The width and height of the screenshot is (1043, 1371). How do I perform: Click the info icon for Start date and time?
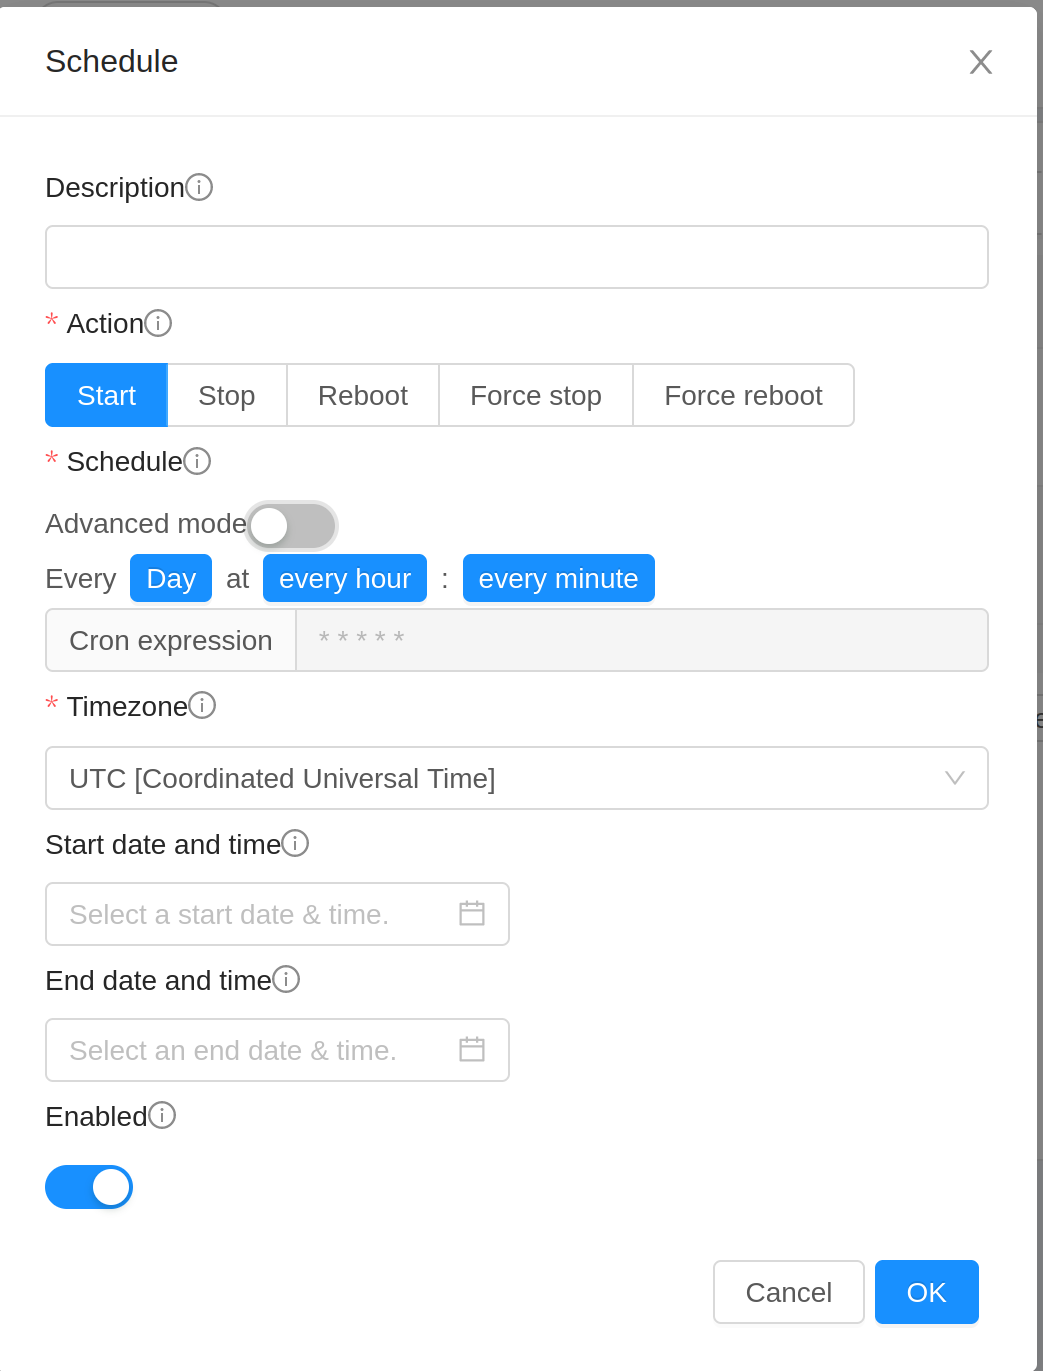pyautogui.click(x=296, y=843)
